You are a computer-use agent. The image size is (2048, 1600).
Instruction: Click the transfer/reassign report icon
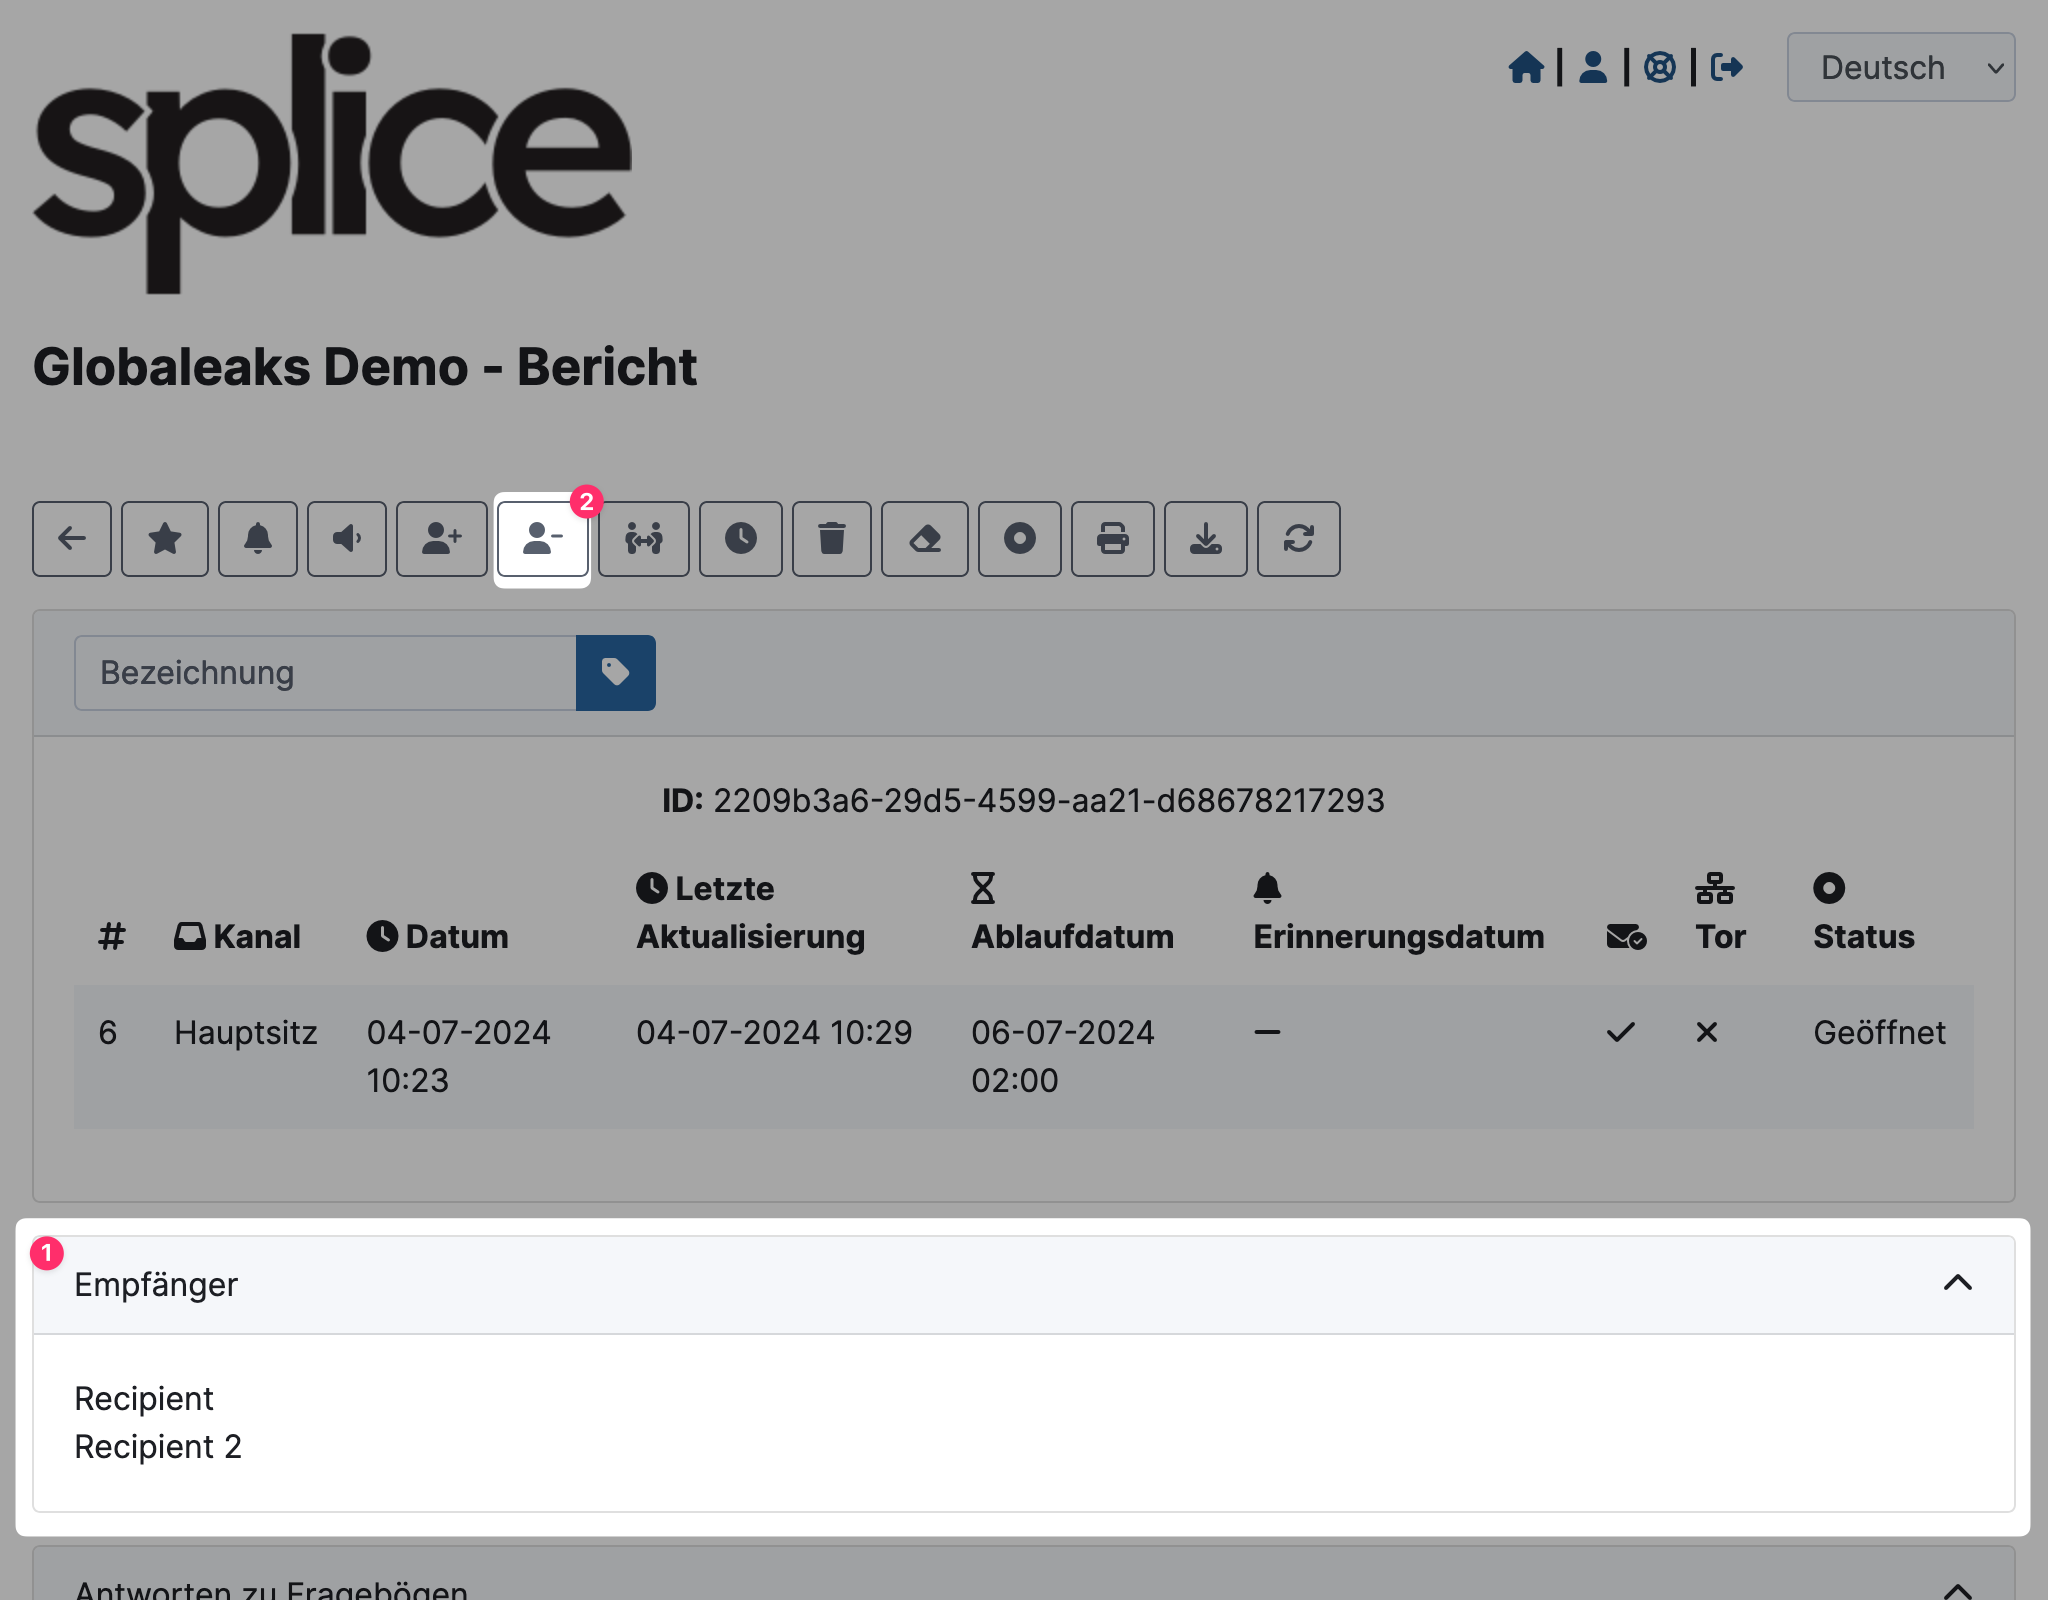pos(647,539)
